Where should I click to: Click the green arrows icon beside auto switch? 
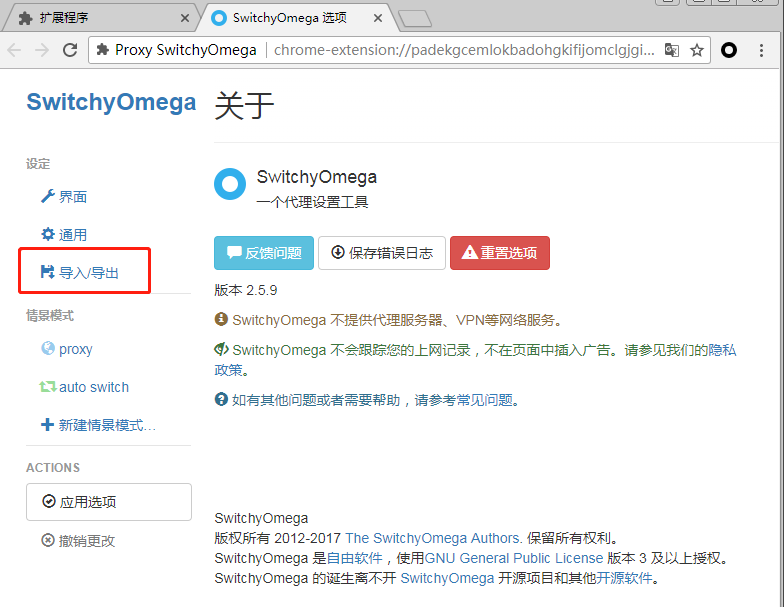pyautogui.click(x=48, y=386)
